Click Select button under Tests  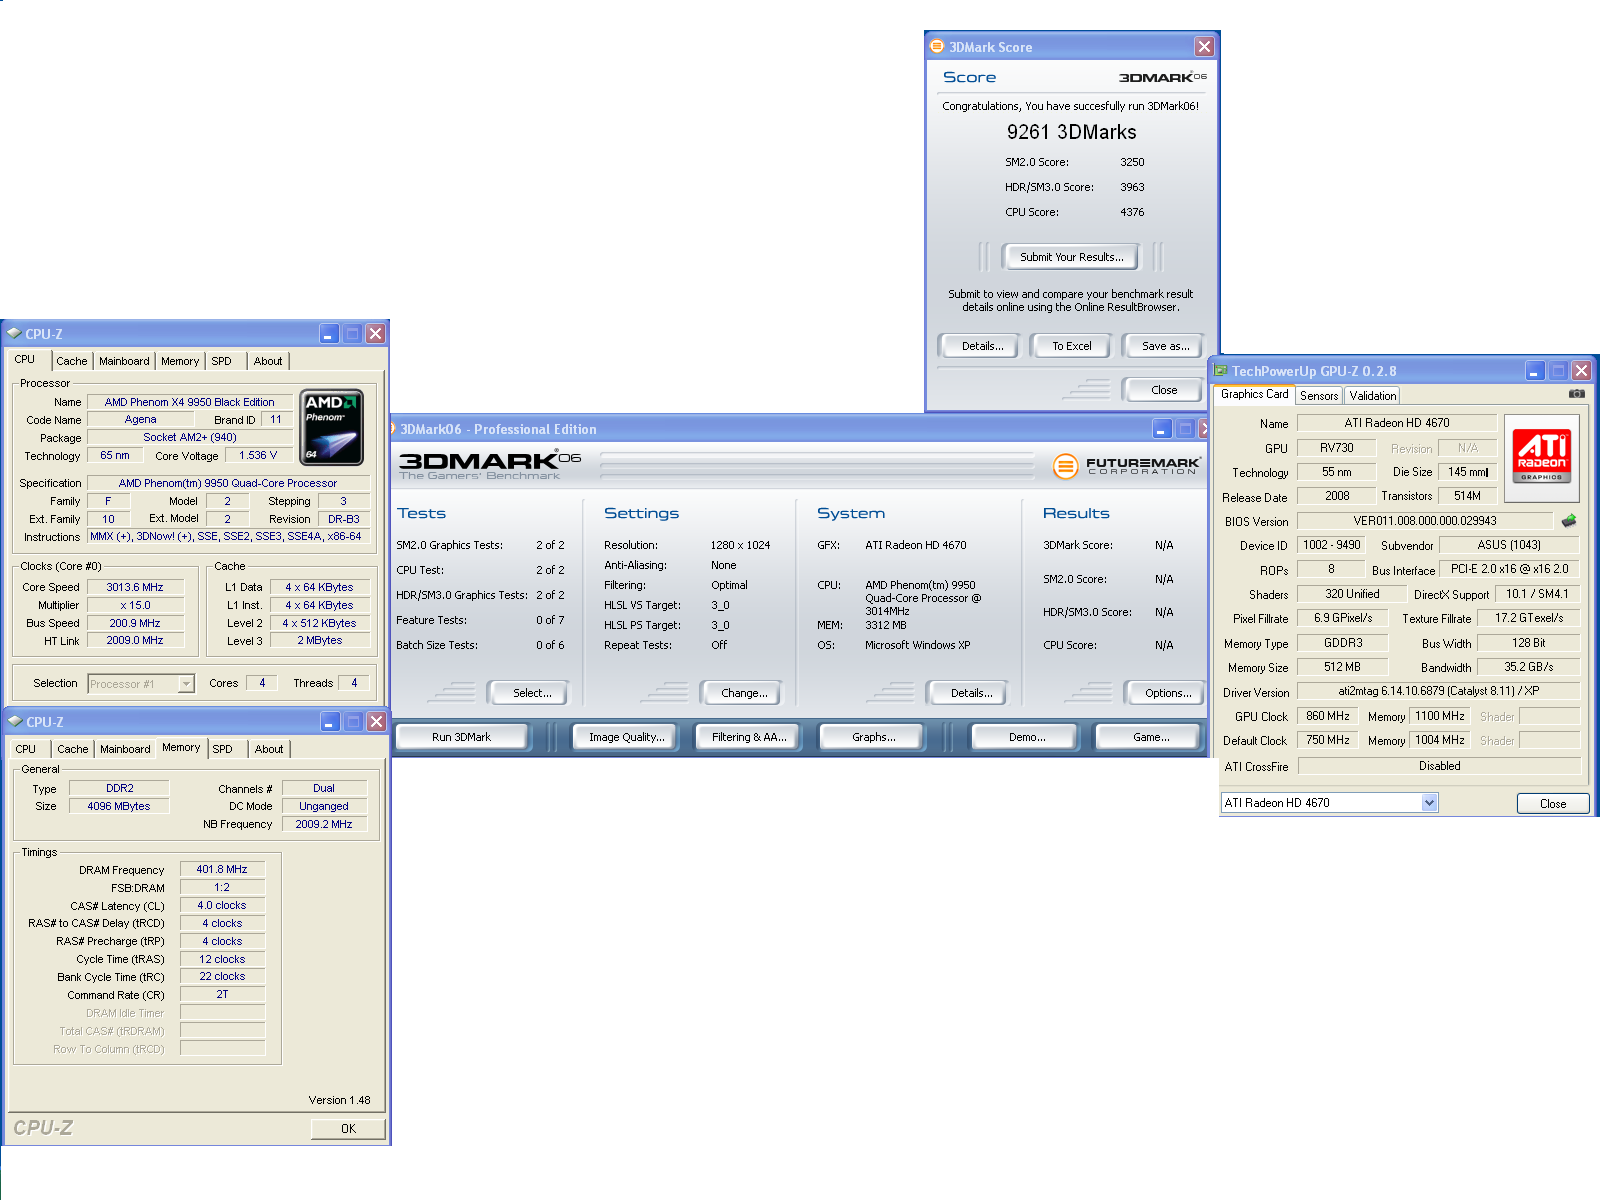531,693
